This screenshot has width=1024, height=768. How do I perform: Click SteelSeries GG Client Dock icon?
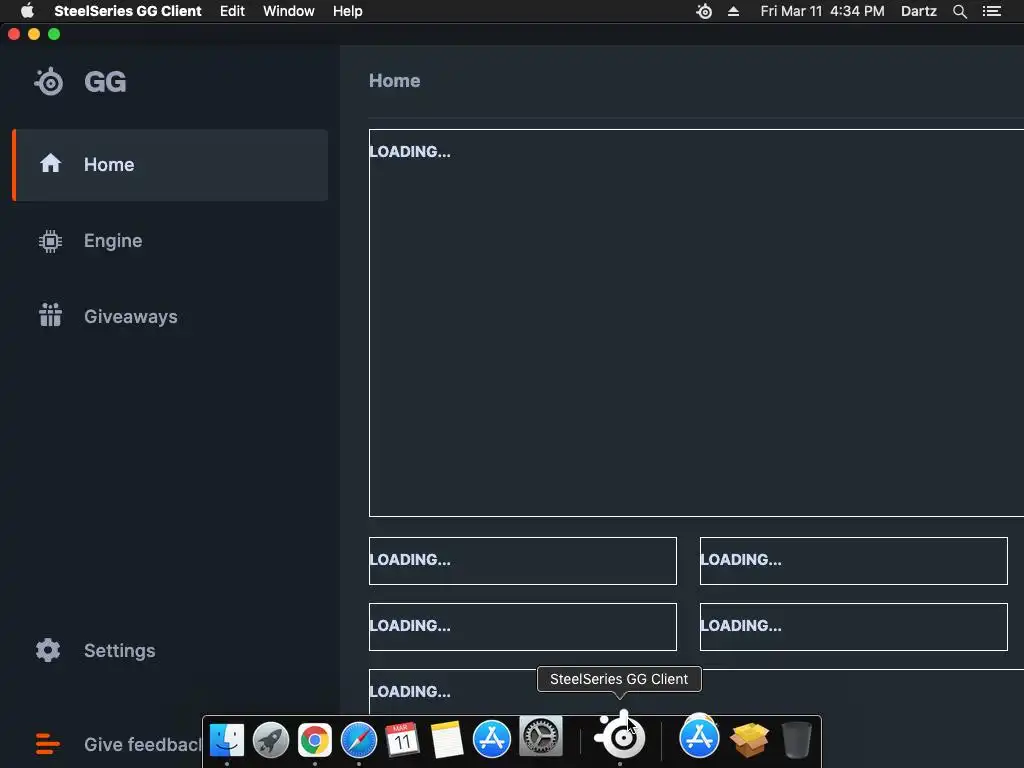click(620, 735)
